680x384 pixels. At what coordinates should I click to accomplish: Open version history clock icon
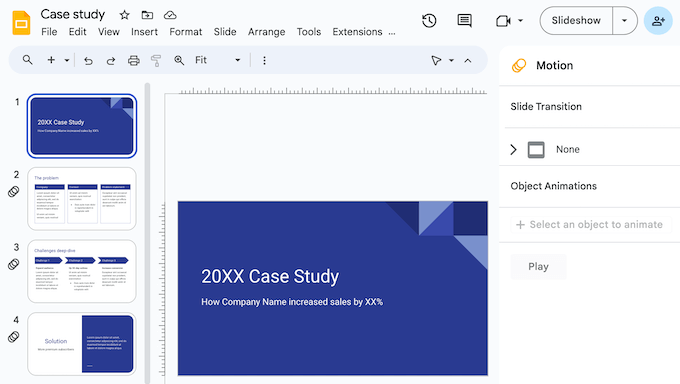tap(429, 20)
